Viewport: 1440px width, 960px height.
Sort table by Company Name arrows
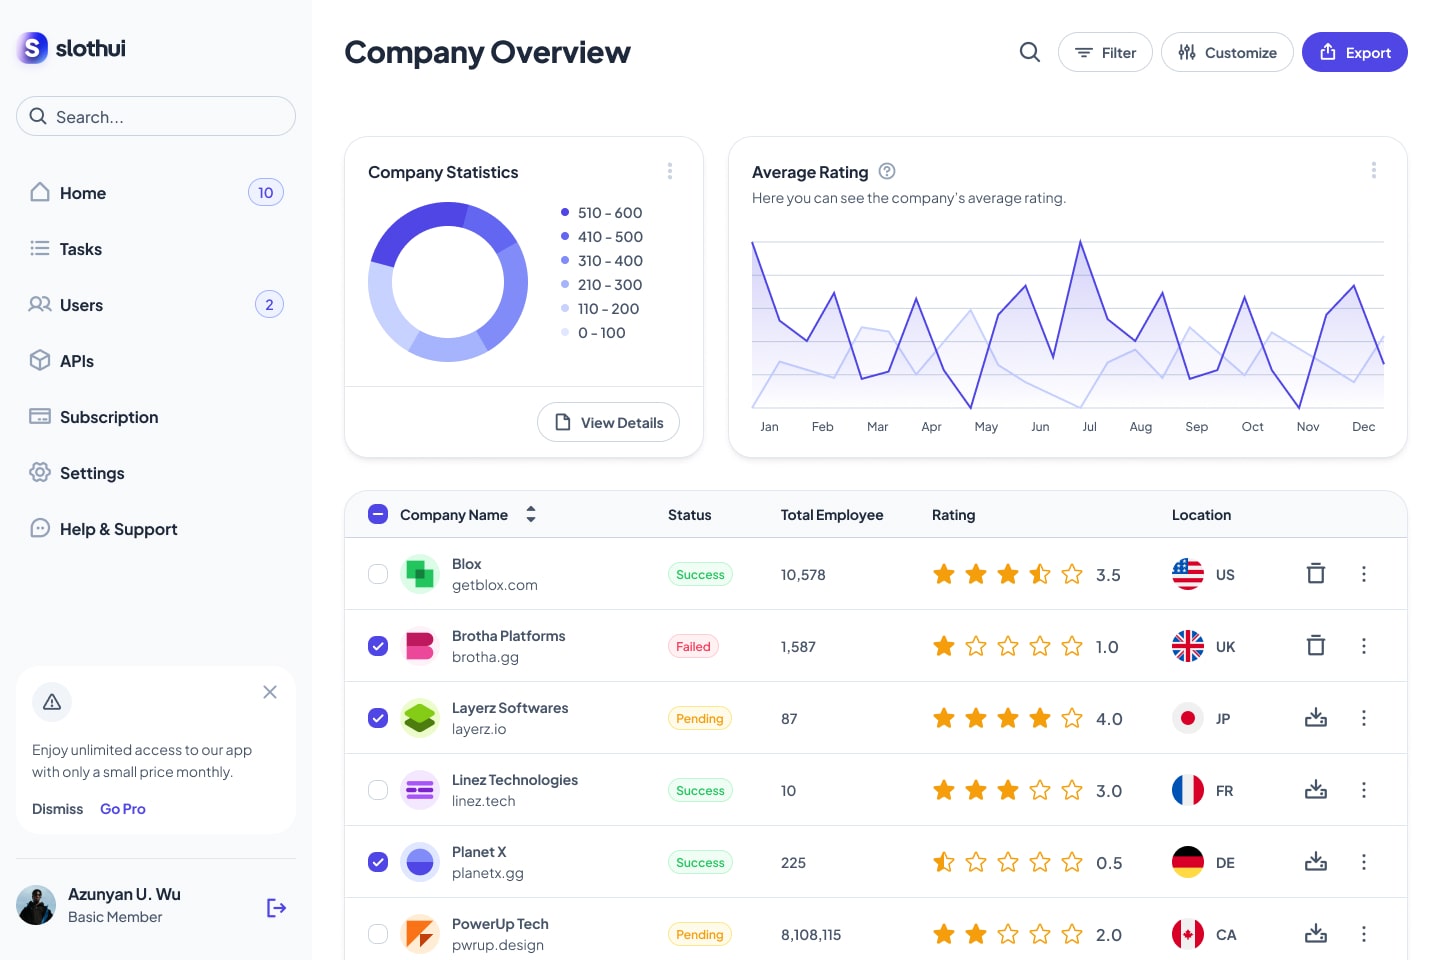(531, 514)
